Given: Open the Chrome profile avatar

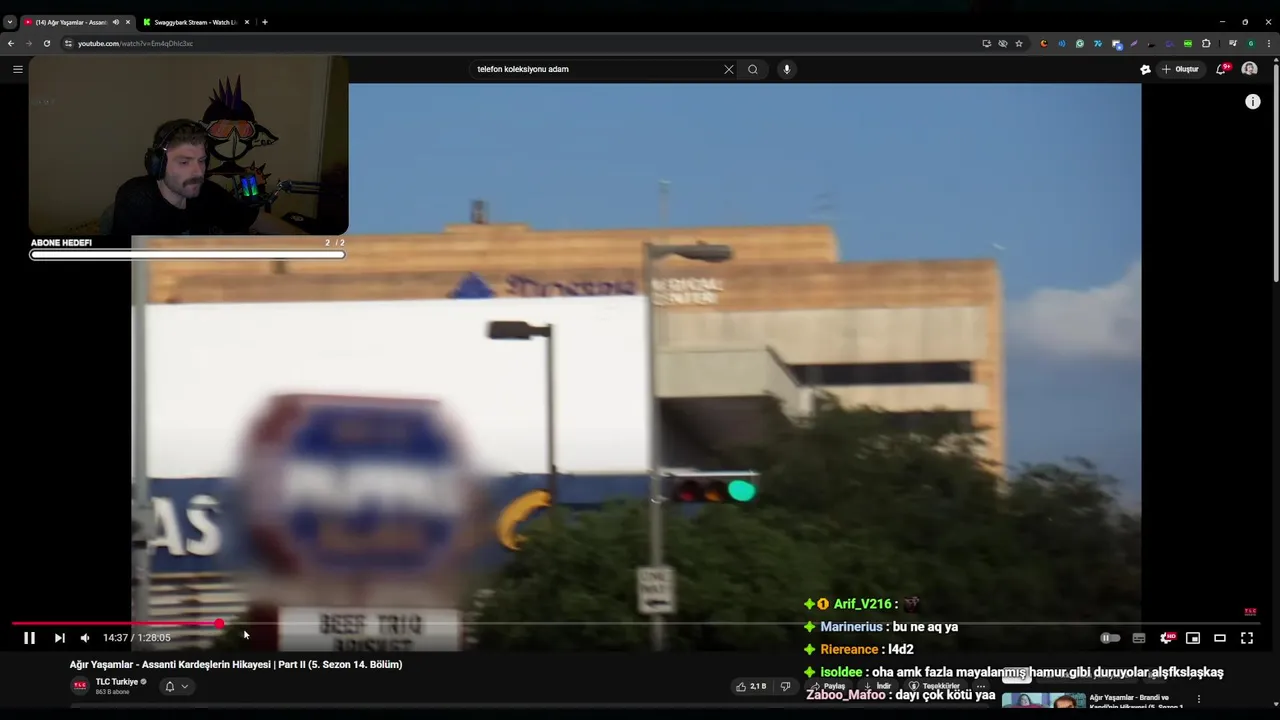Looking at the screenshot, I should (x=1251, y=44).
